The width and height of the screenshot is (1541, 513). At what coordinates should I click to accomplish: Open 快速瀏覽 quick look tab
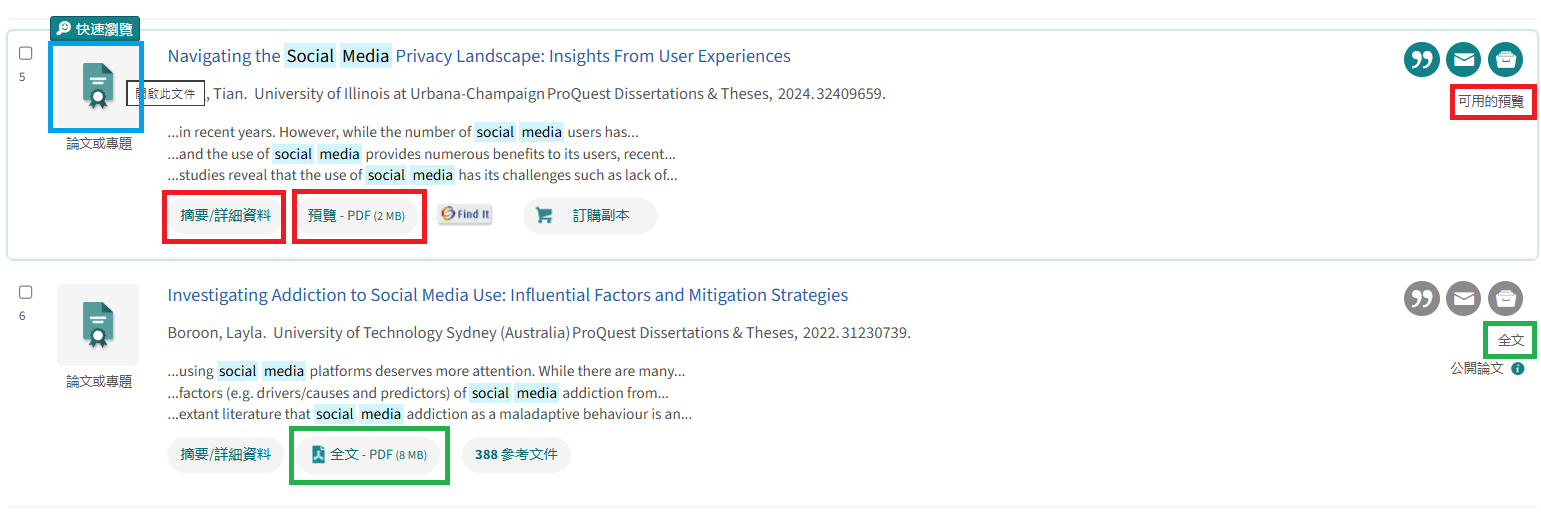[x=95, y=29]
